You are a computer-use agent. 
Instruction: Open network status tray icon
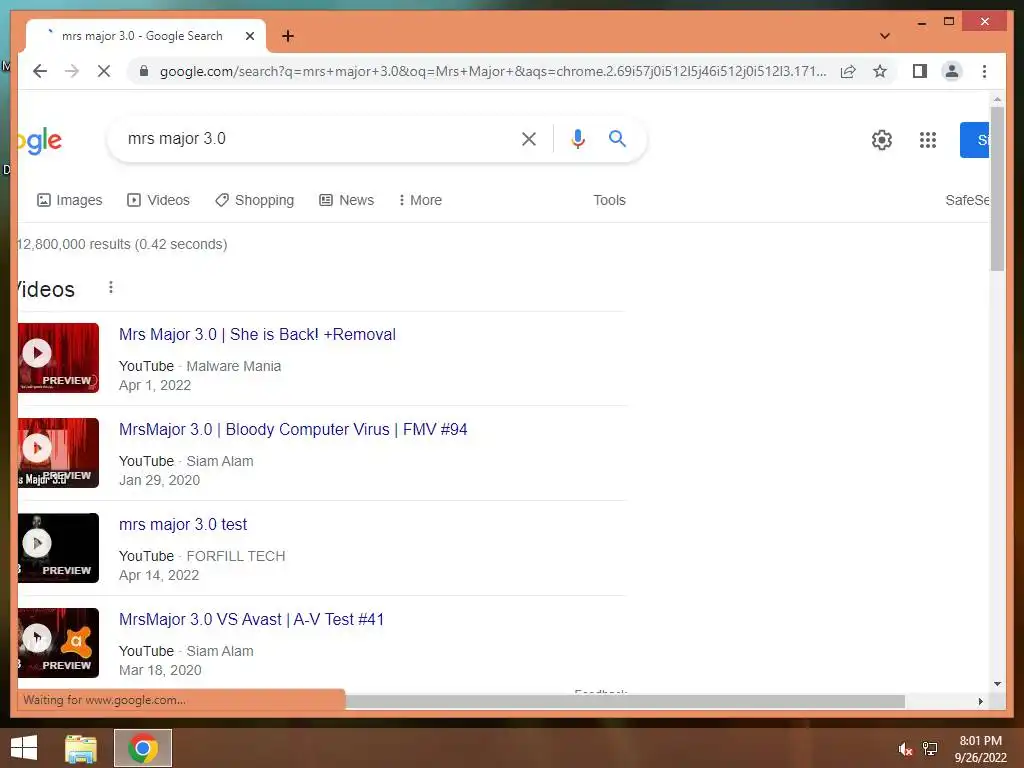click(930, 749)
